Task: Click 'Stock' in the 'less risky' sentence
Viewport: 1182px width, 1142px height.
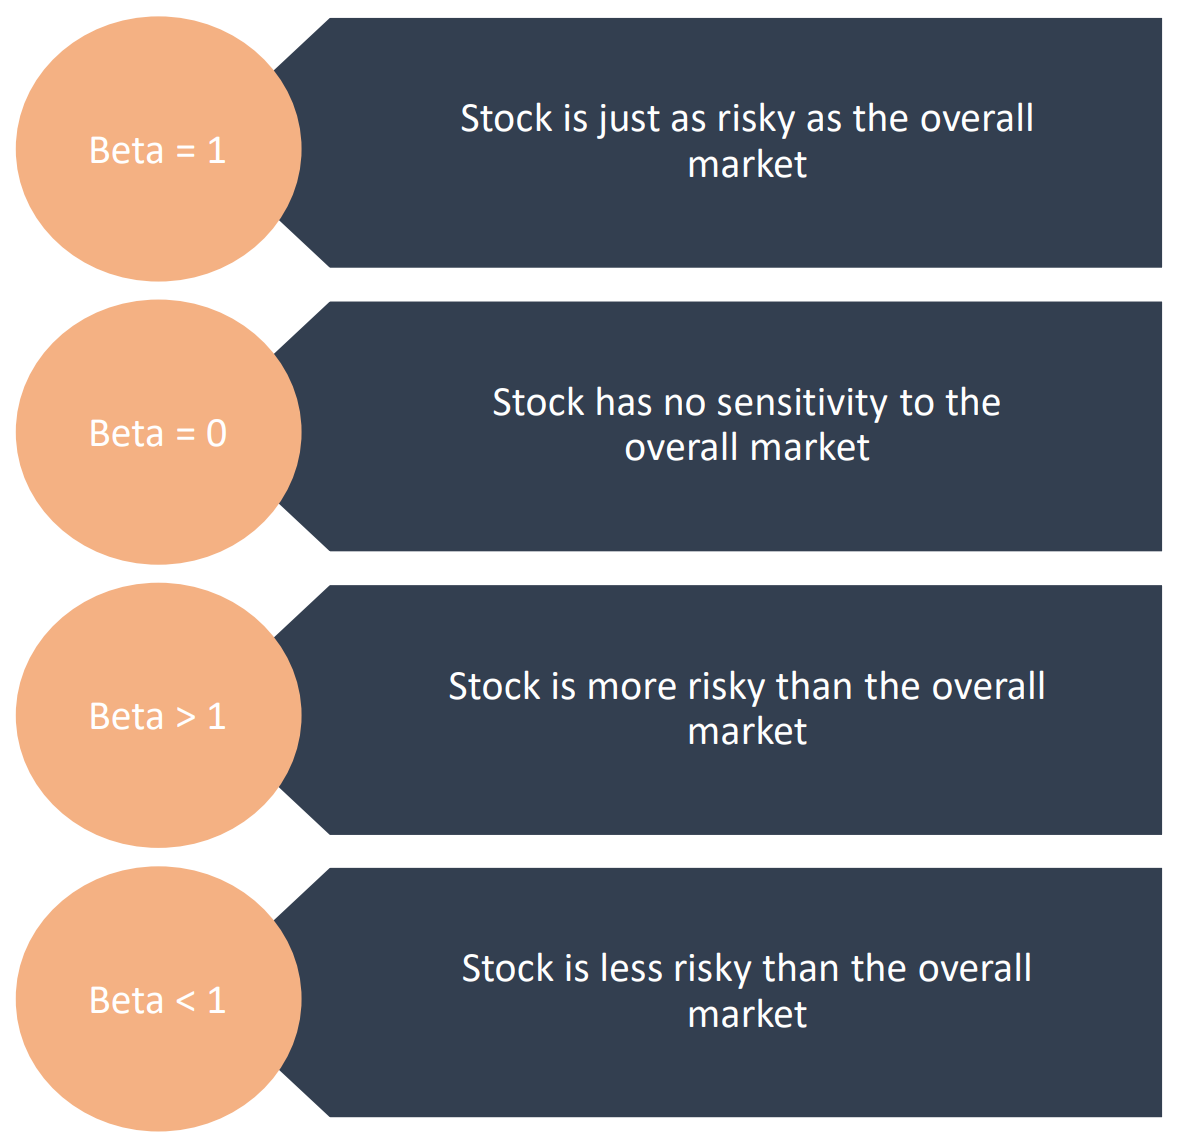Action: 507,968
